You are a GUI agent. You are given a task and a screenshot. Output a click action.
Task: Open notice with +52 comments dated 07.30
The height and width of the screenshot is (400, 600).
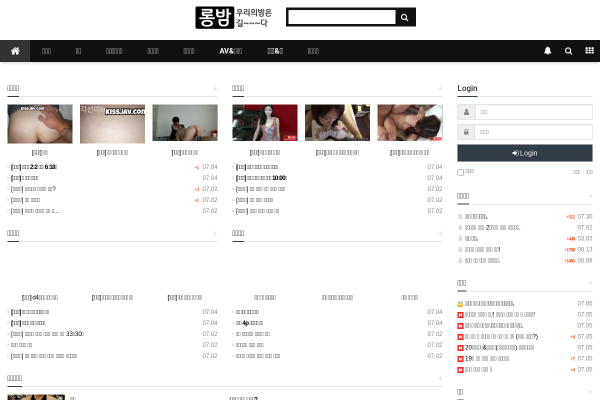coord(476,217)
